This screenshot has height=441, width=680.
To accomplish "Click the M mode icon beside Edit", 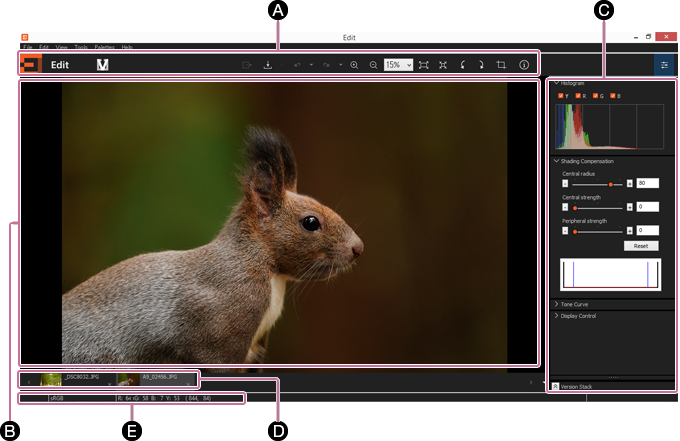I will 102,65.
